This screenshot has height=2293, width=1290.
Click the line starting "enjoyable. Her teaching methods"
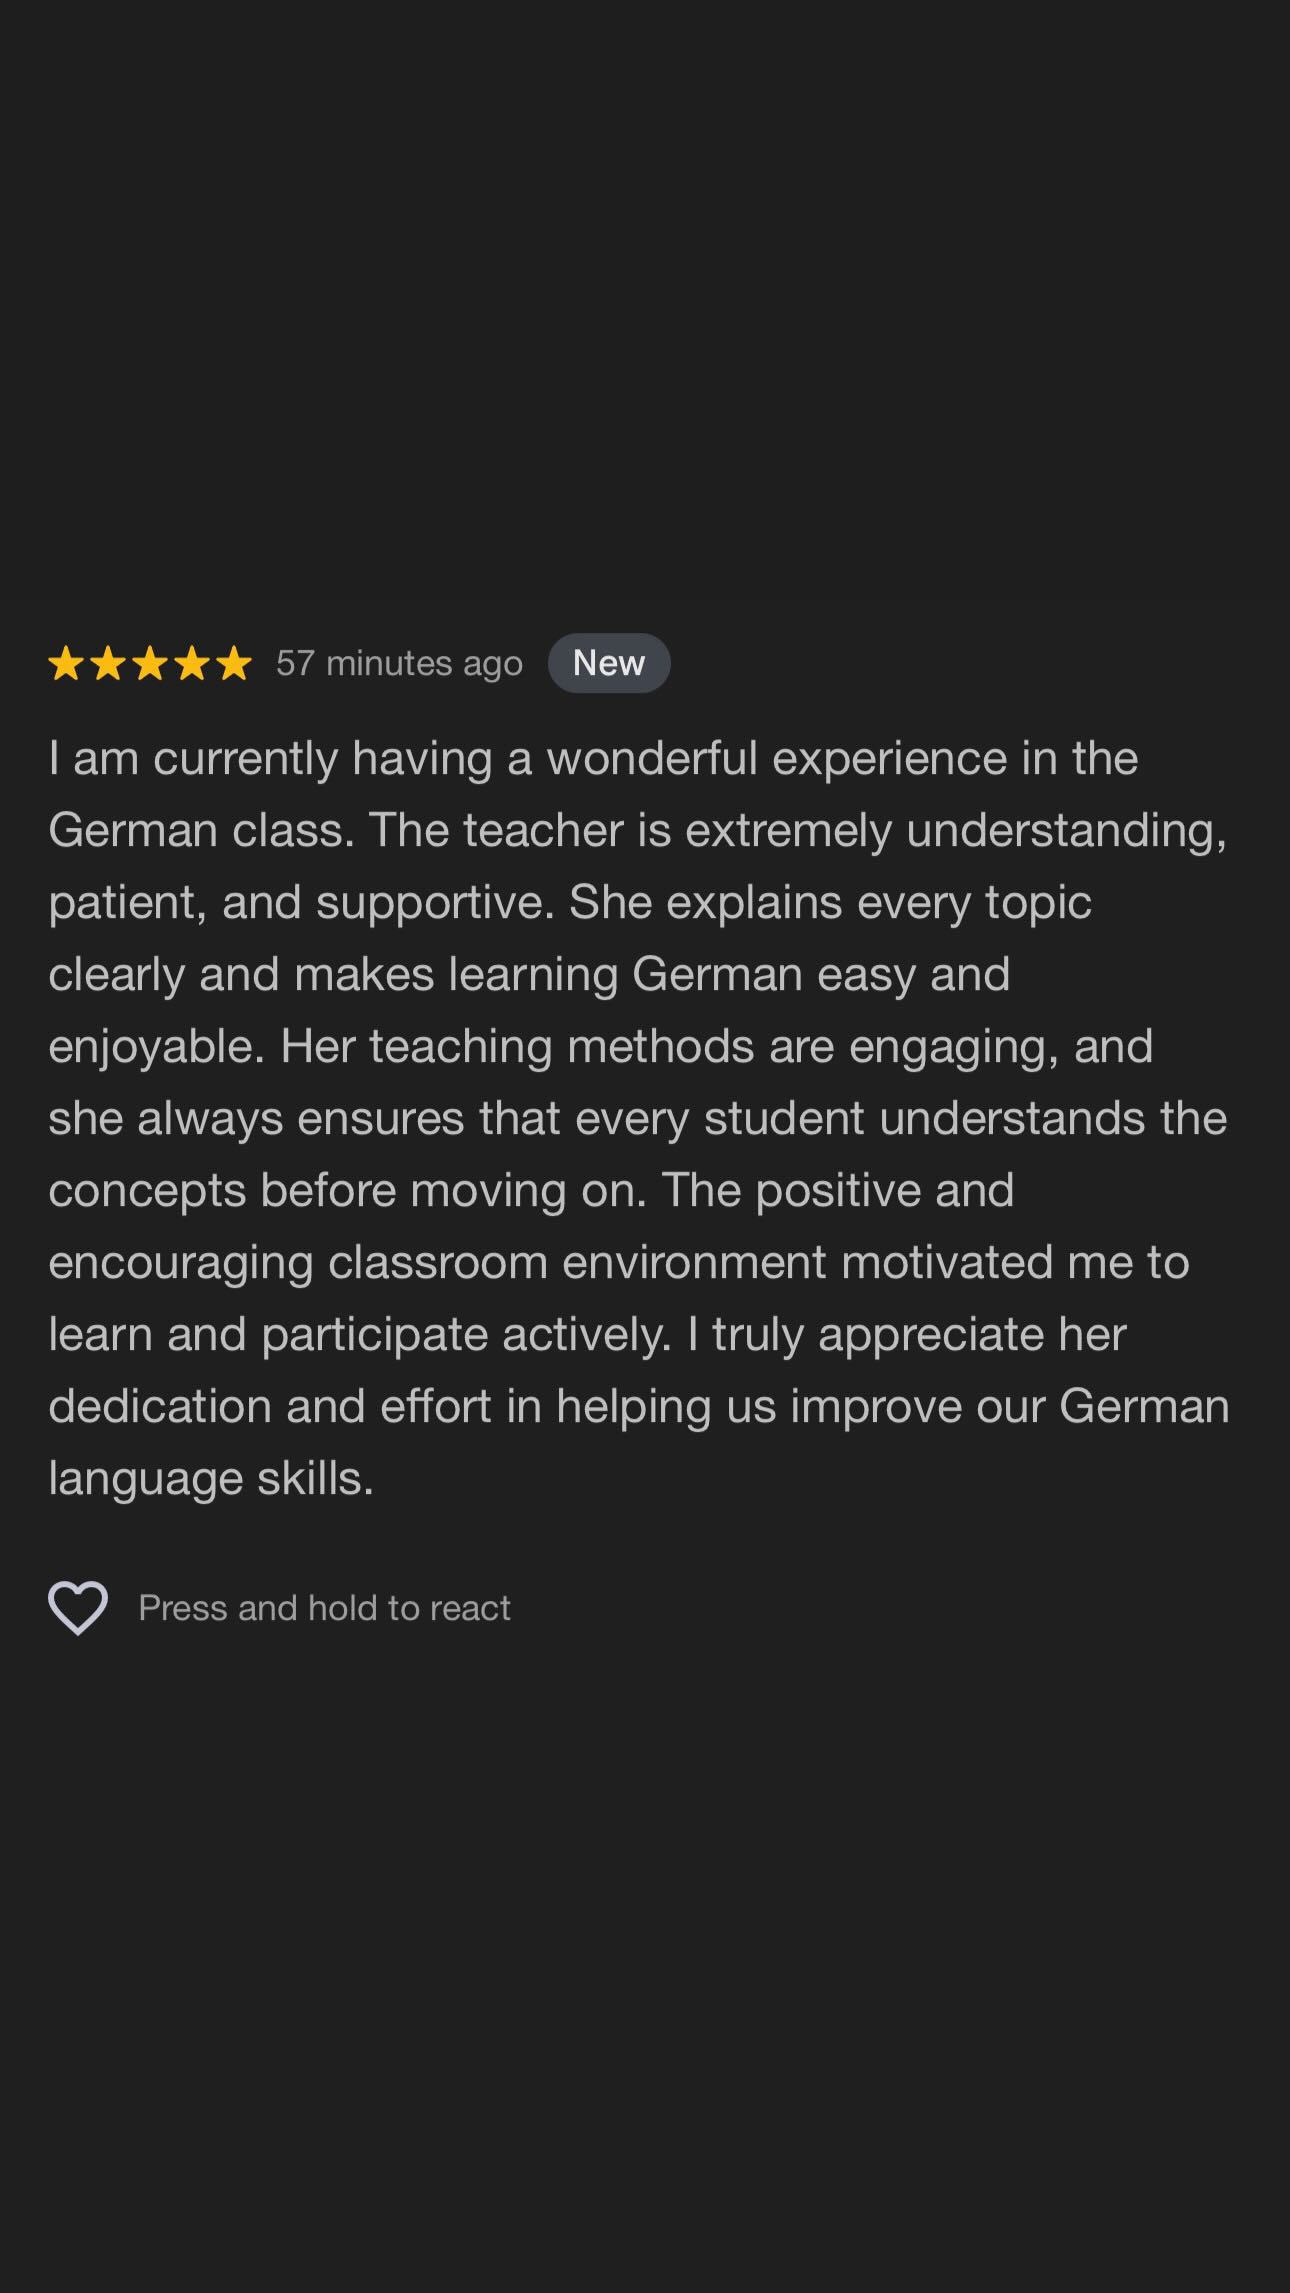(x=601, y=1046)
